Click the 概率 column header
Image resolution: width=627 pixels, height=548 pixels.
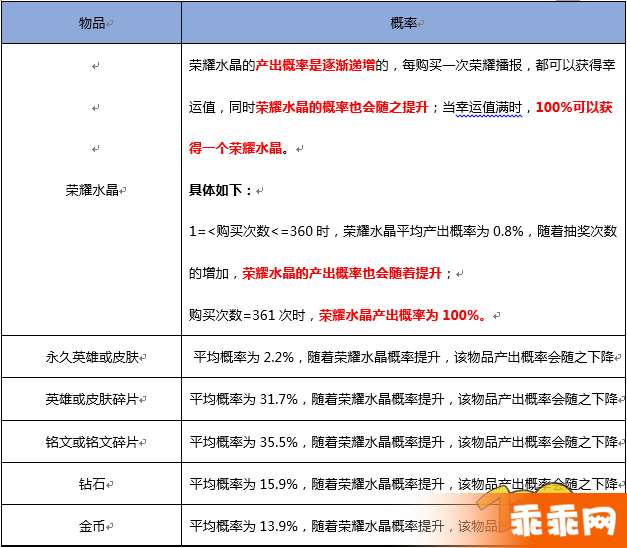point(403,23)
